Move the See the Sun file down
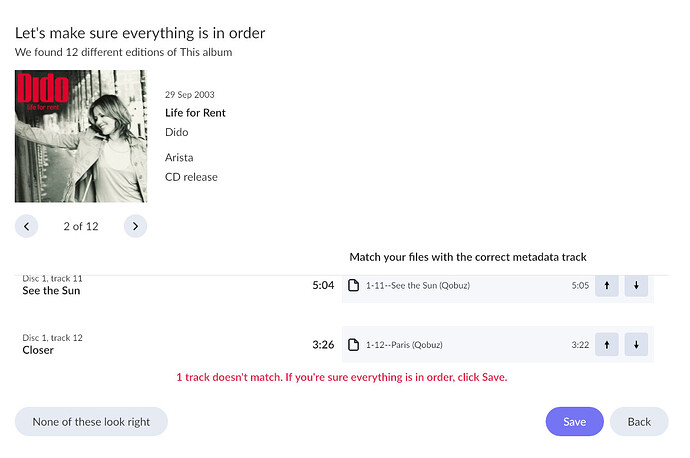Image resolution: width=690 pixels, height=458 pixels. click(x=636, y=286)
